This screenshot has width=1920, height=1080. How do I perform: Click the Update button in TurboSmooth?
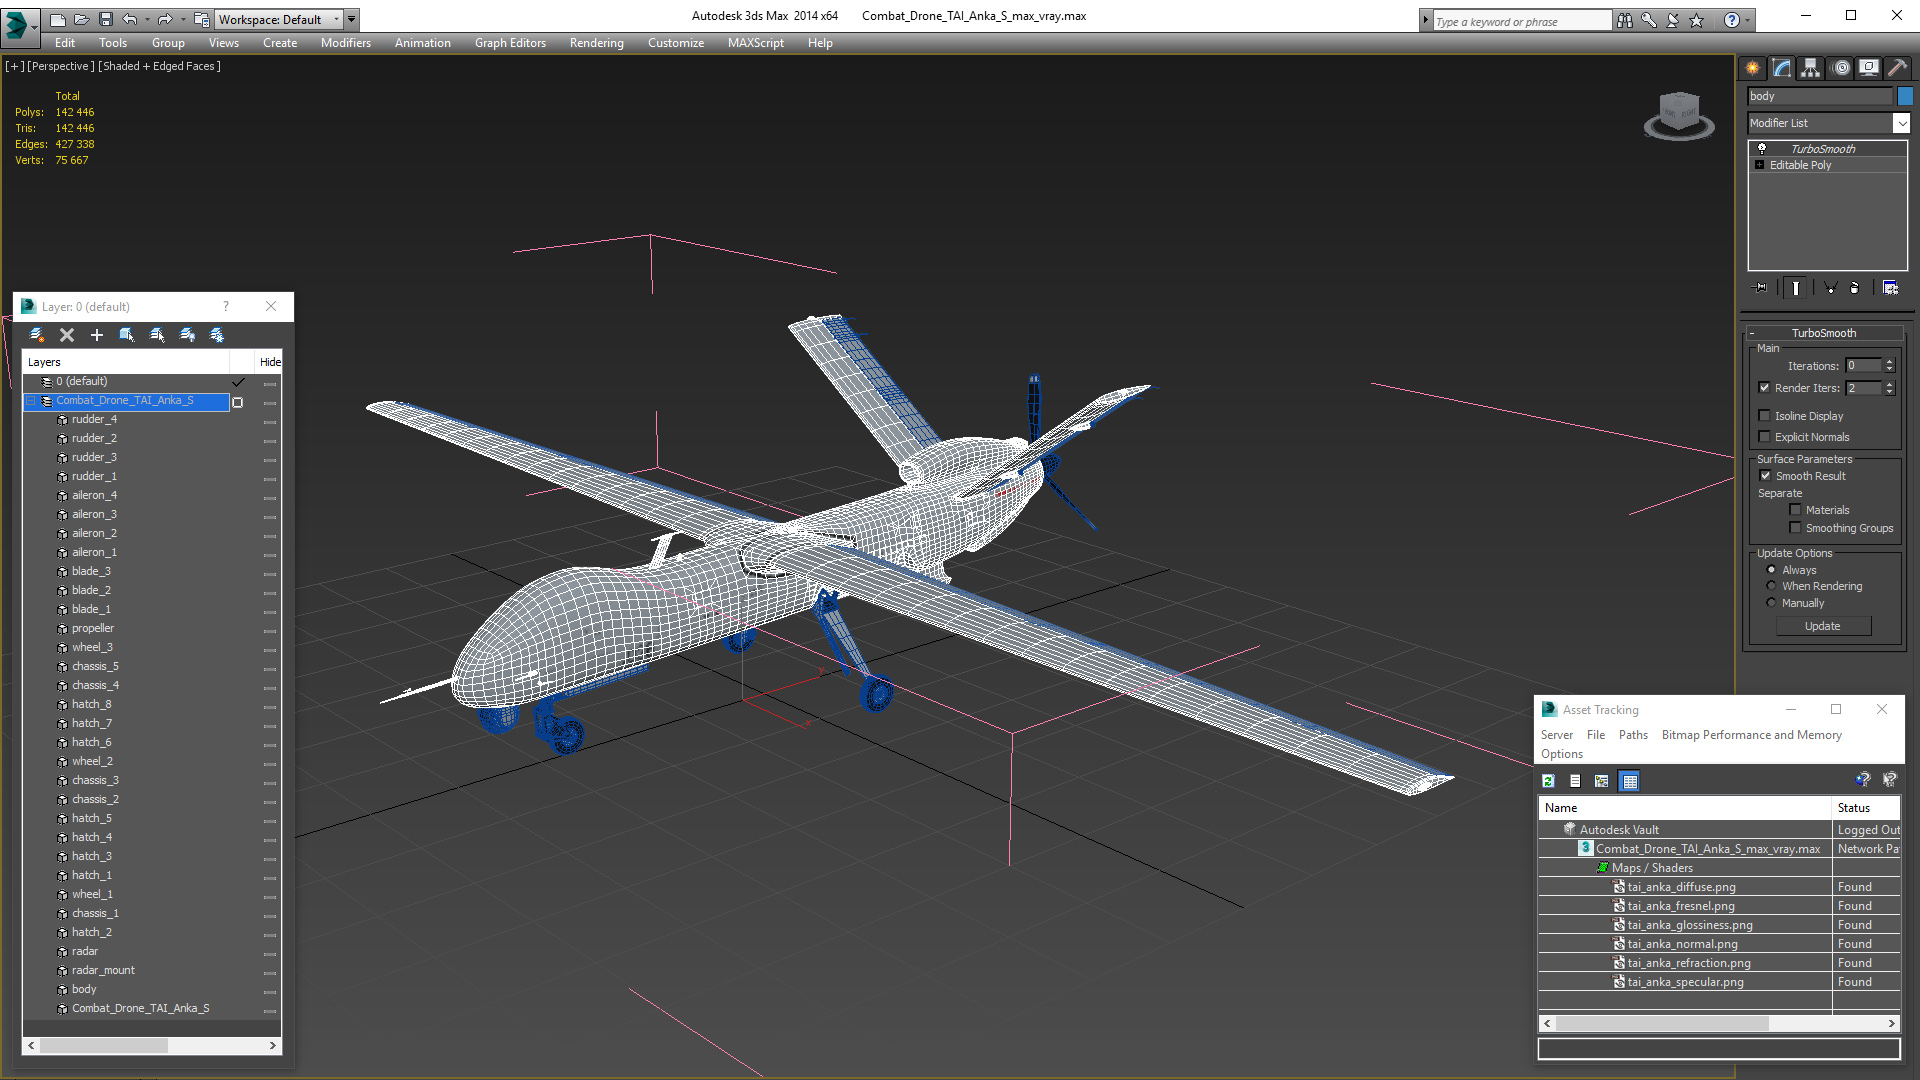click(1823, 626)
